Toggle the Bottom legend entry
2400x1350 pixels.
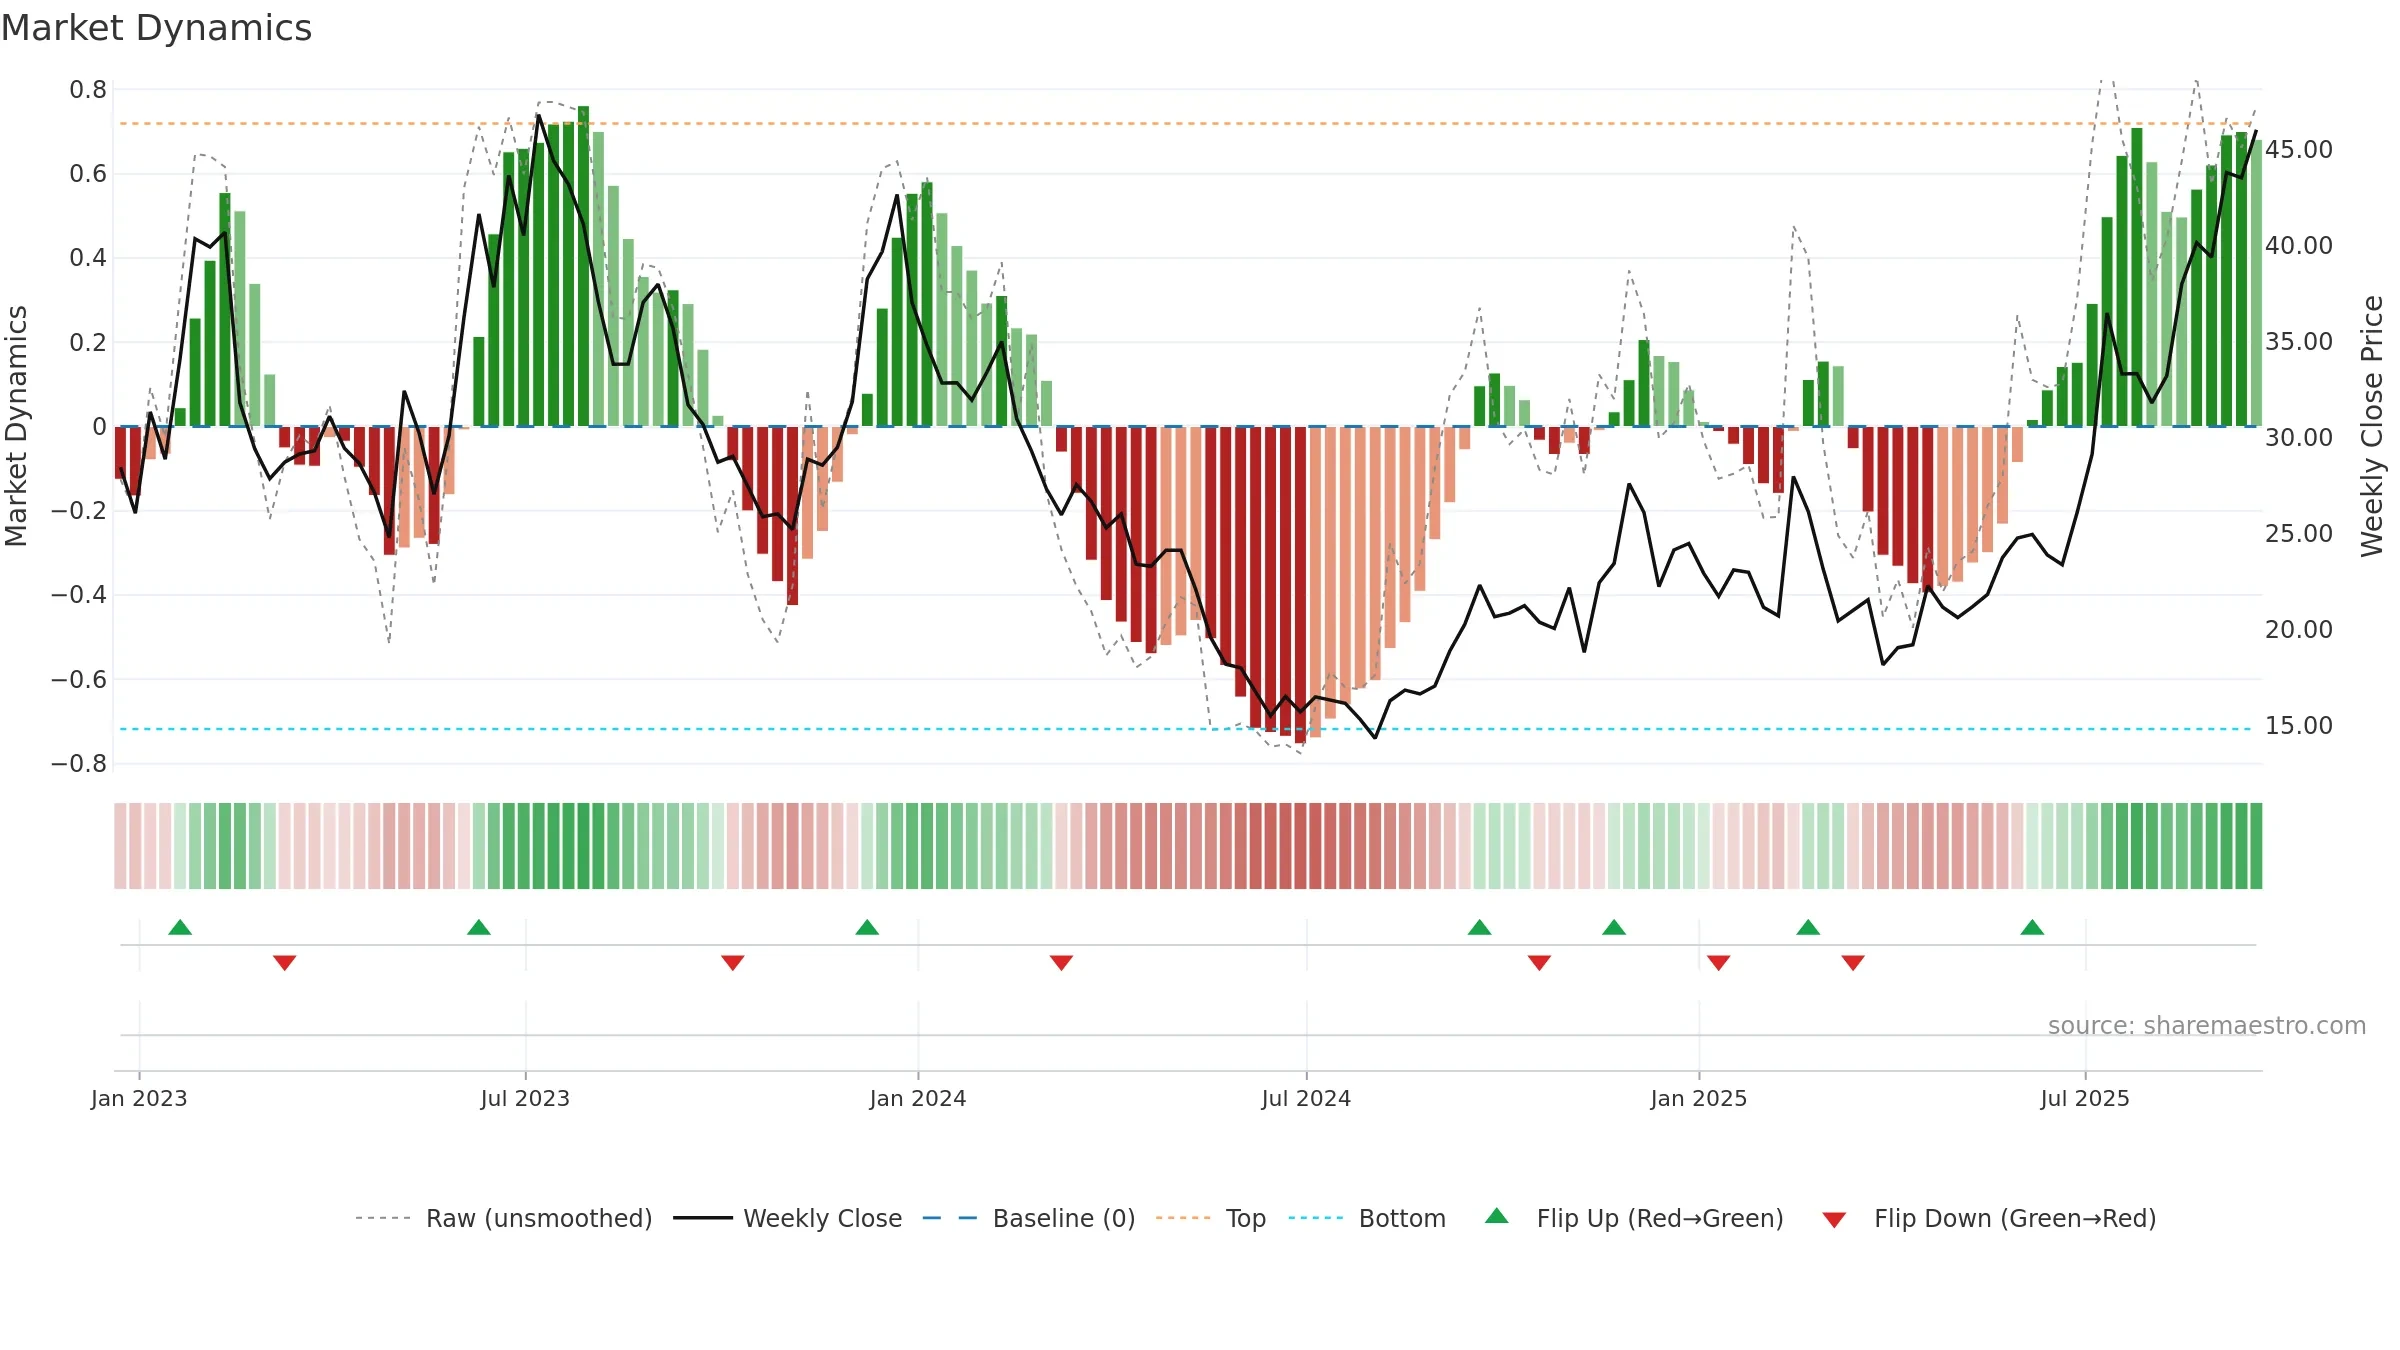point(1367,1218)
